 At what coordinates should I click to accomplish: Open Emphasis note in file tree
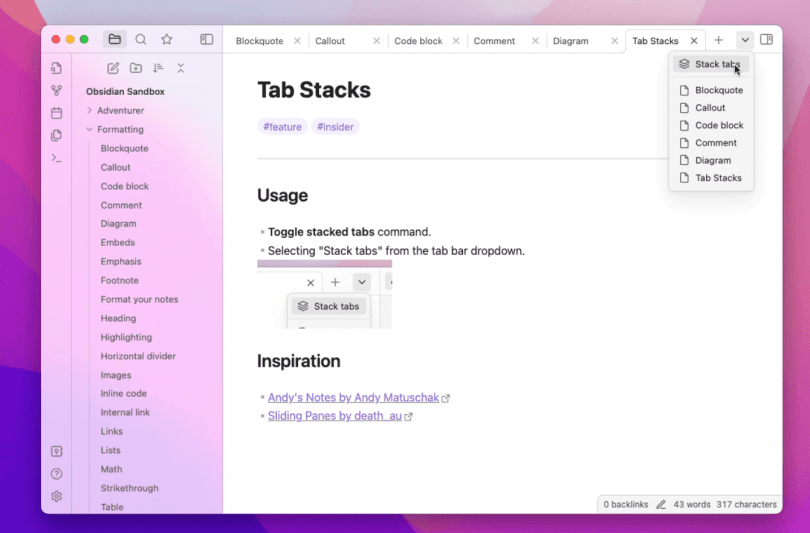pyautogui.click(x=121, y=262)
